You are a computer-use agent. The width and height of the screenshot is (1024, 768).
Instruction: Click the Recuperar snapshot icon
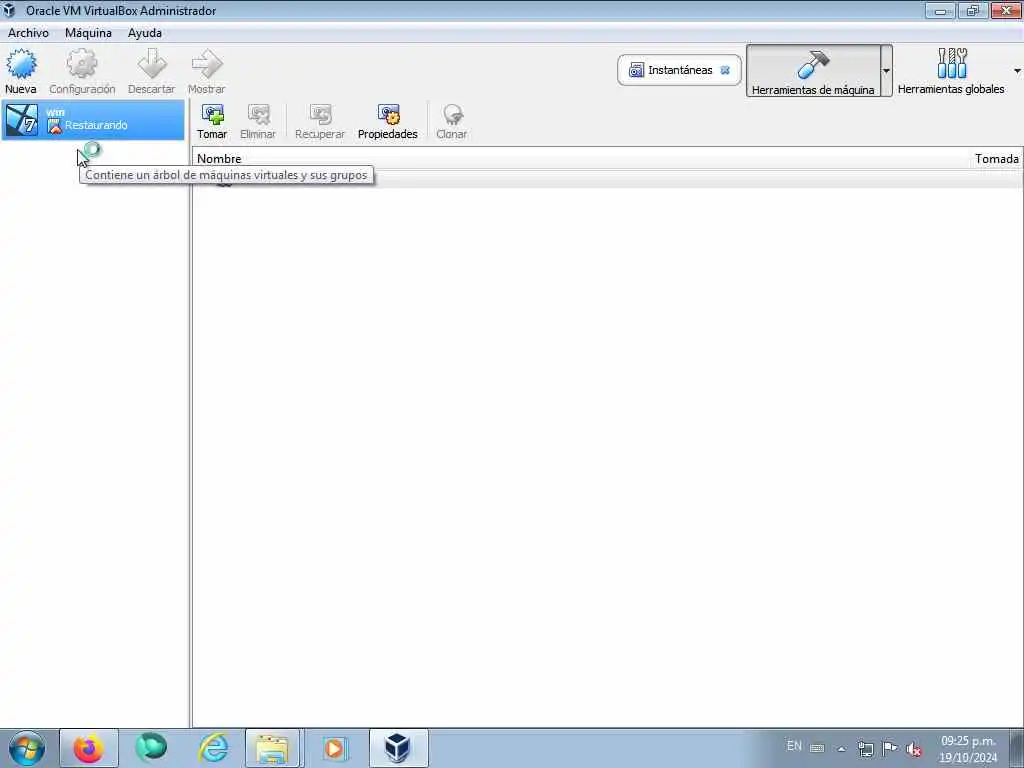click(x=320, y=115)
